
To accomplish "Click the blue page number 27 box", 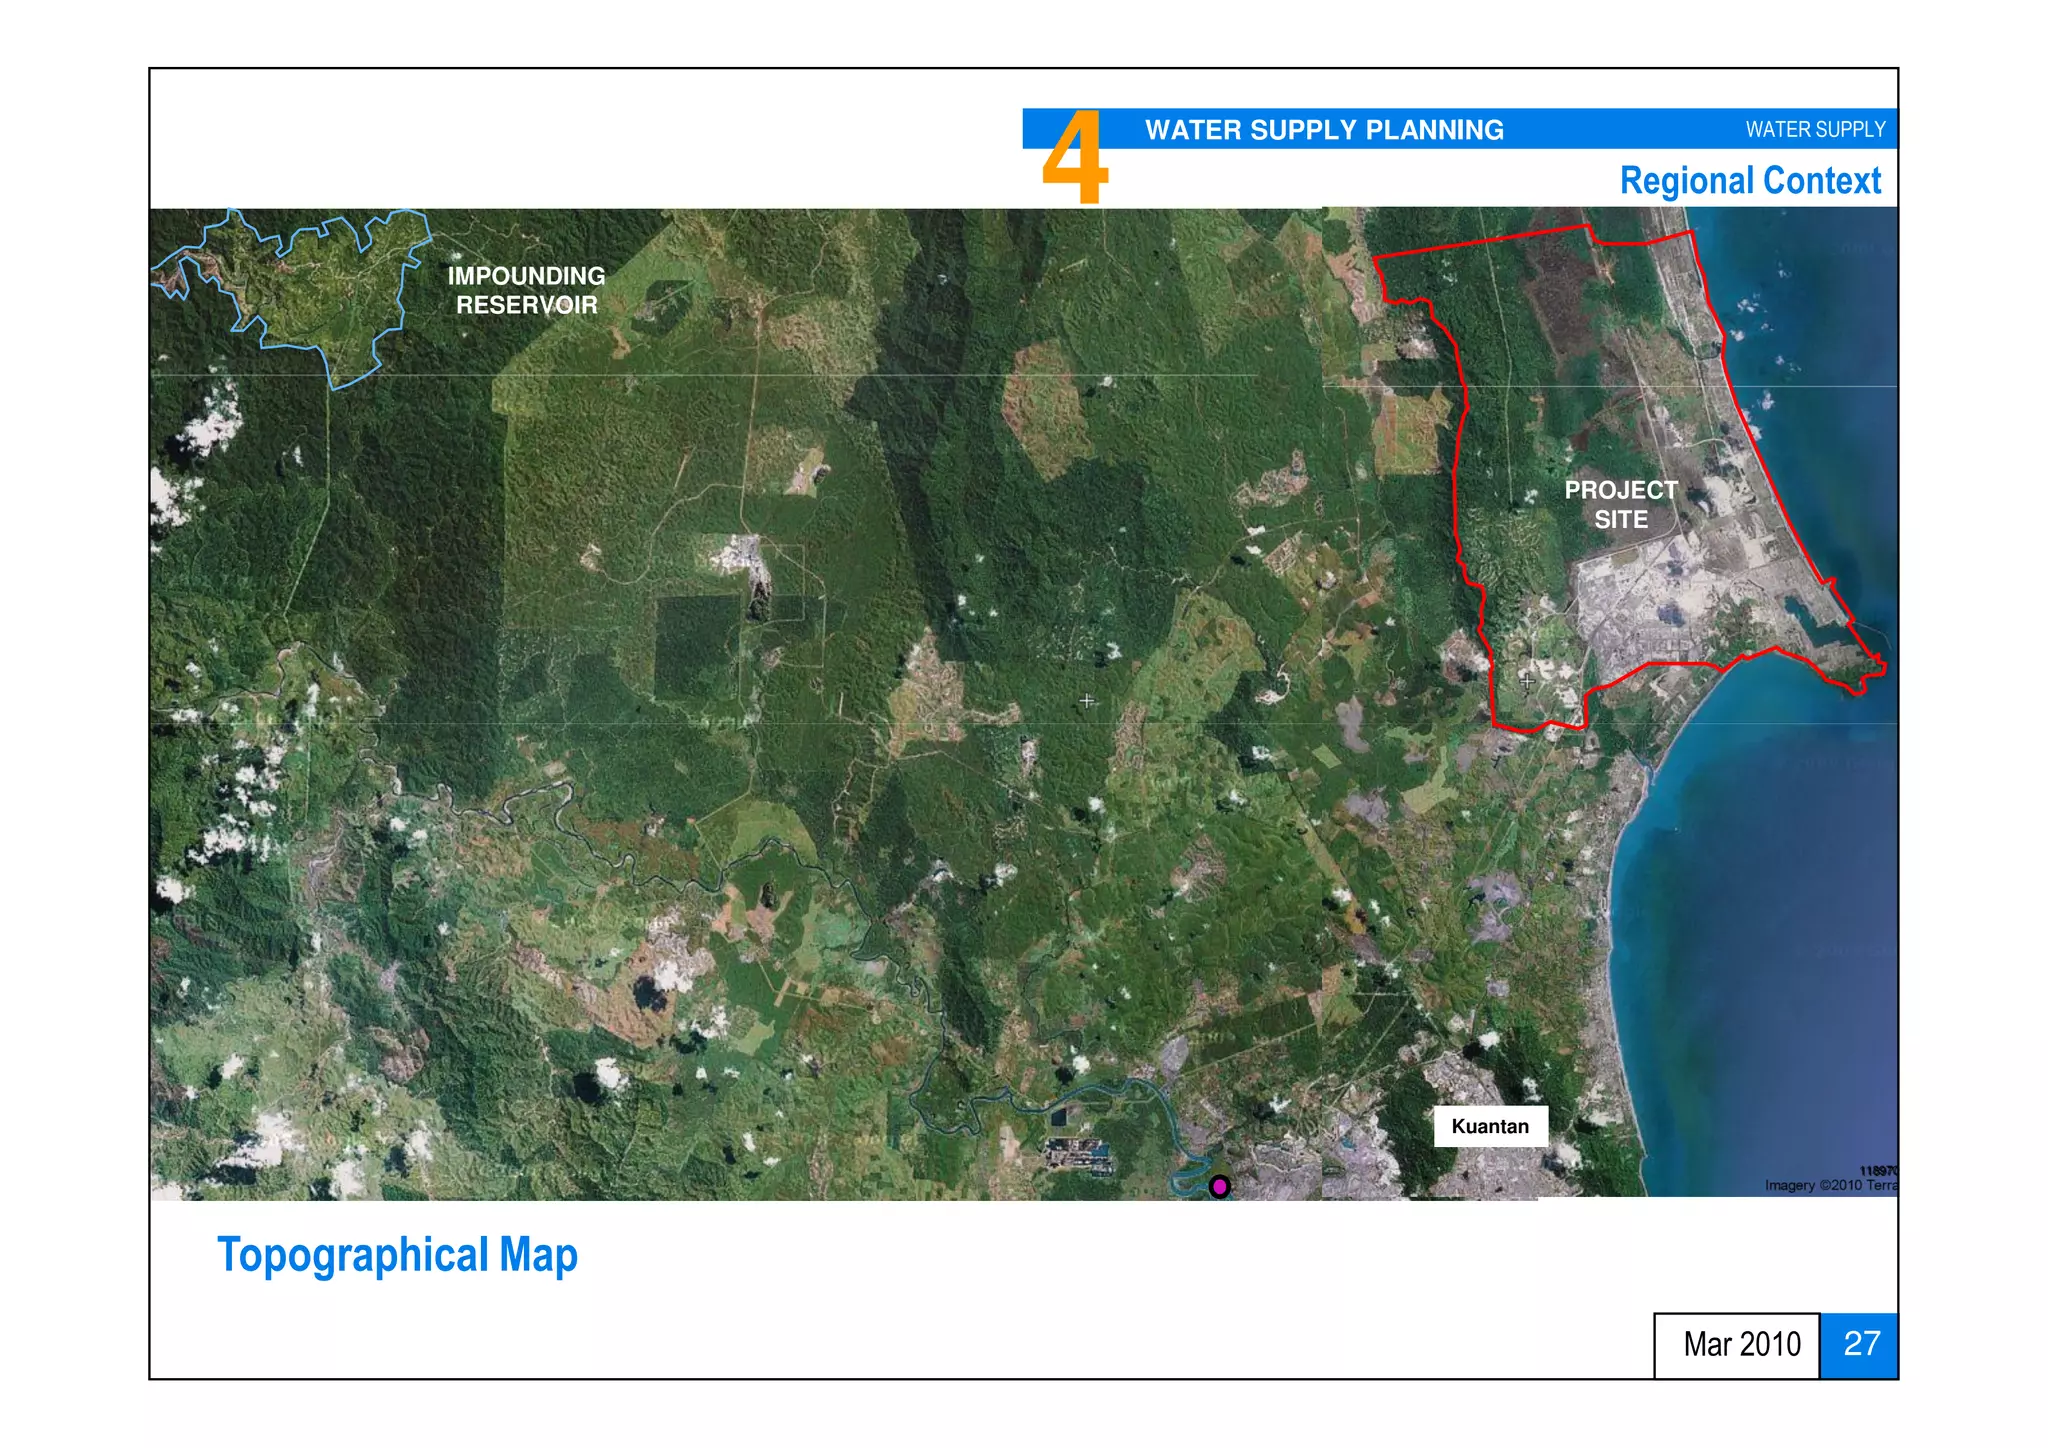I will (1860, 1344).
